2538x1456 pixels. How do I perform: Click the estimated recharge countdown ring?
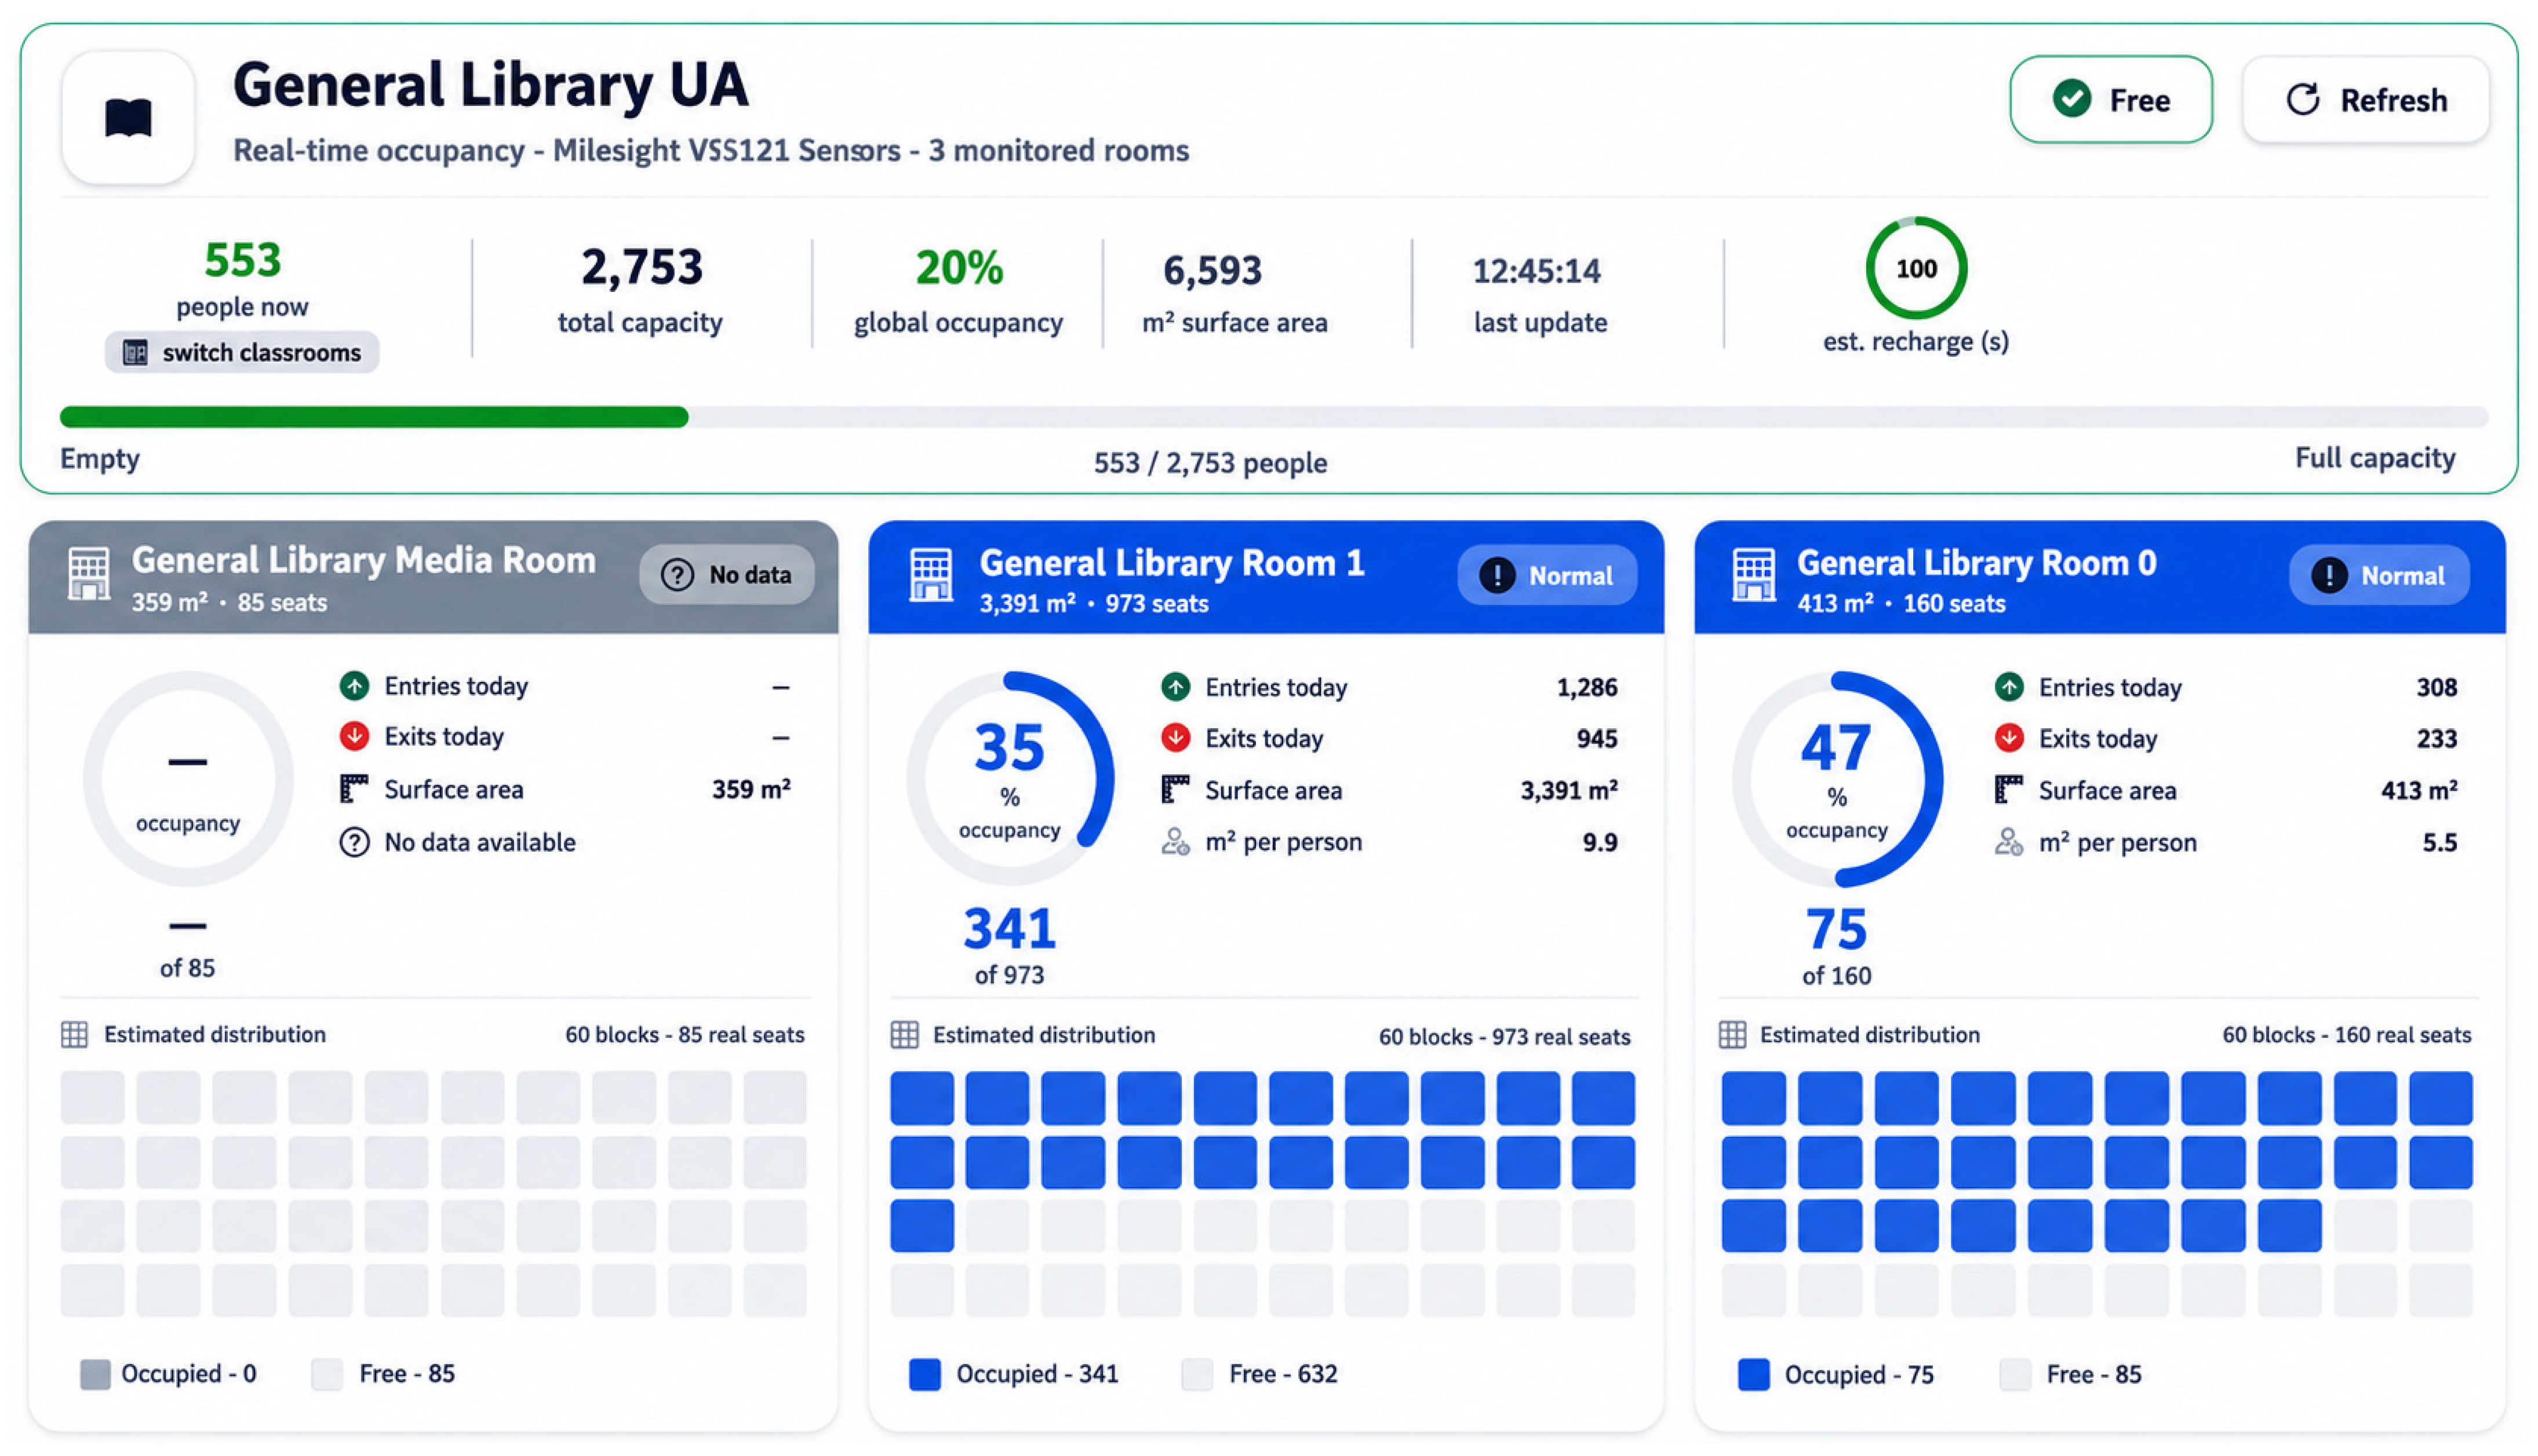coord(1916,268)
